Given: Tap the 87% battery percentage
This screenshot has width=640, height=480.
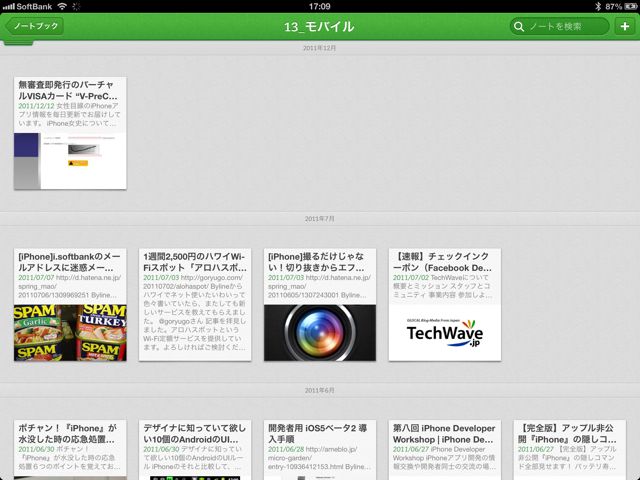Looking at the screenshot, I should coord(613,7).
